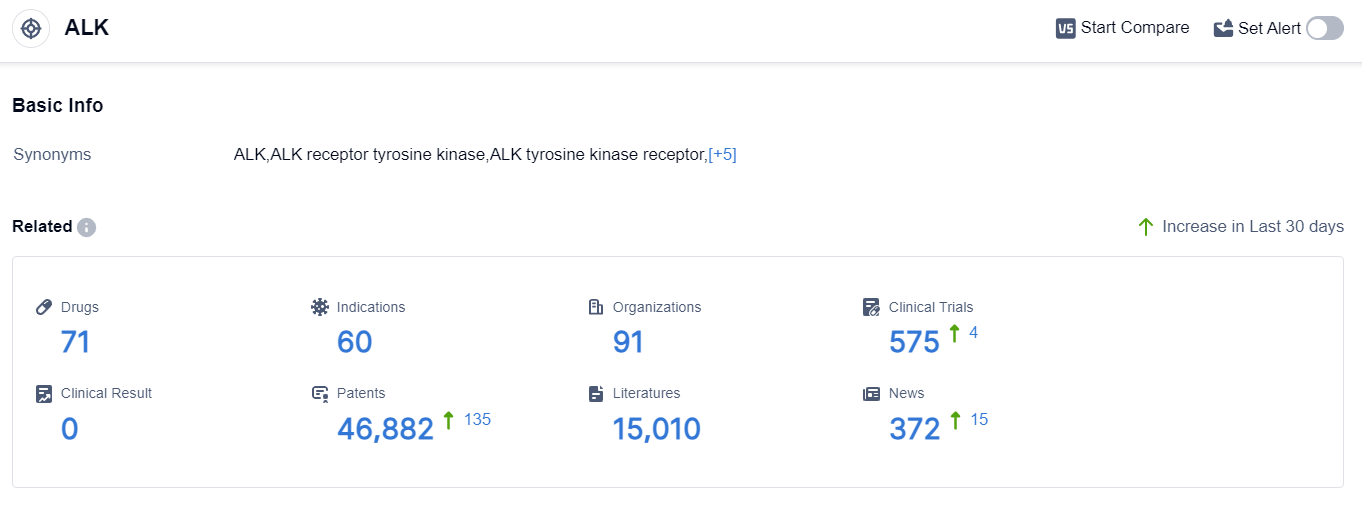Click the Set Alert bell icon
The image size is (1362, 512).
[x=1223, y=28]
